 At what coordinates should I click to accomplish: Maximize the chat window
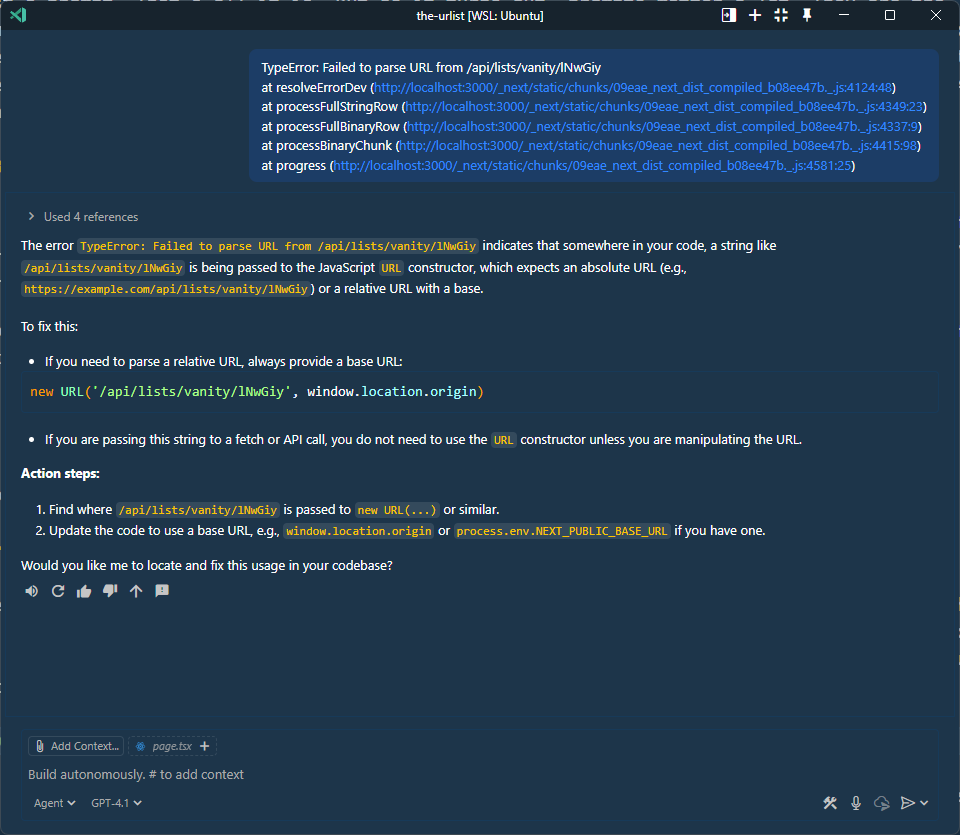coord(890,15)
